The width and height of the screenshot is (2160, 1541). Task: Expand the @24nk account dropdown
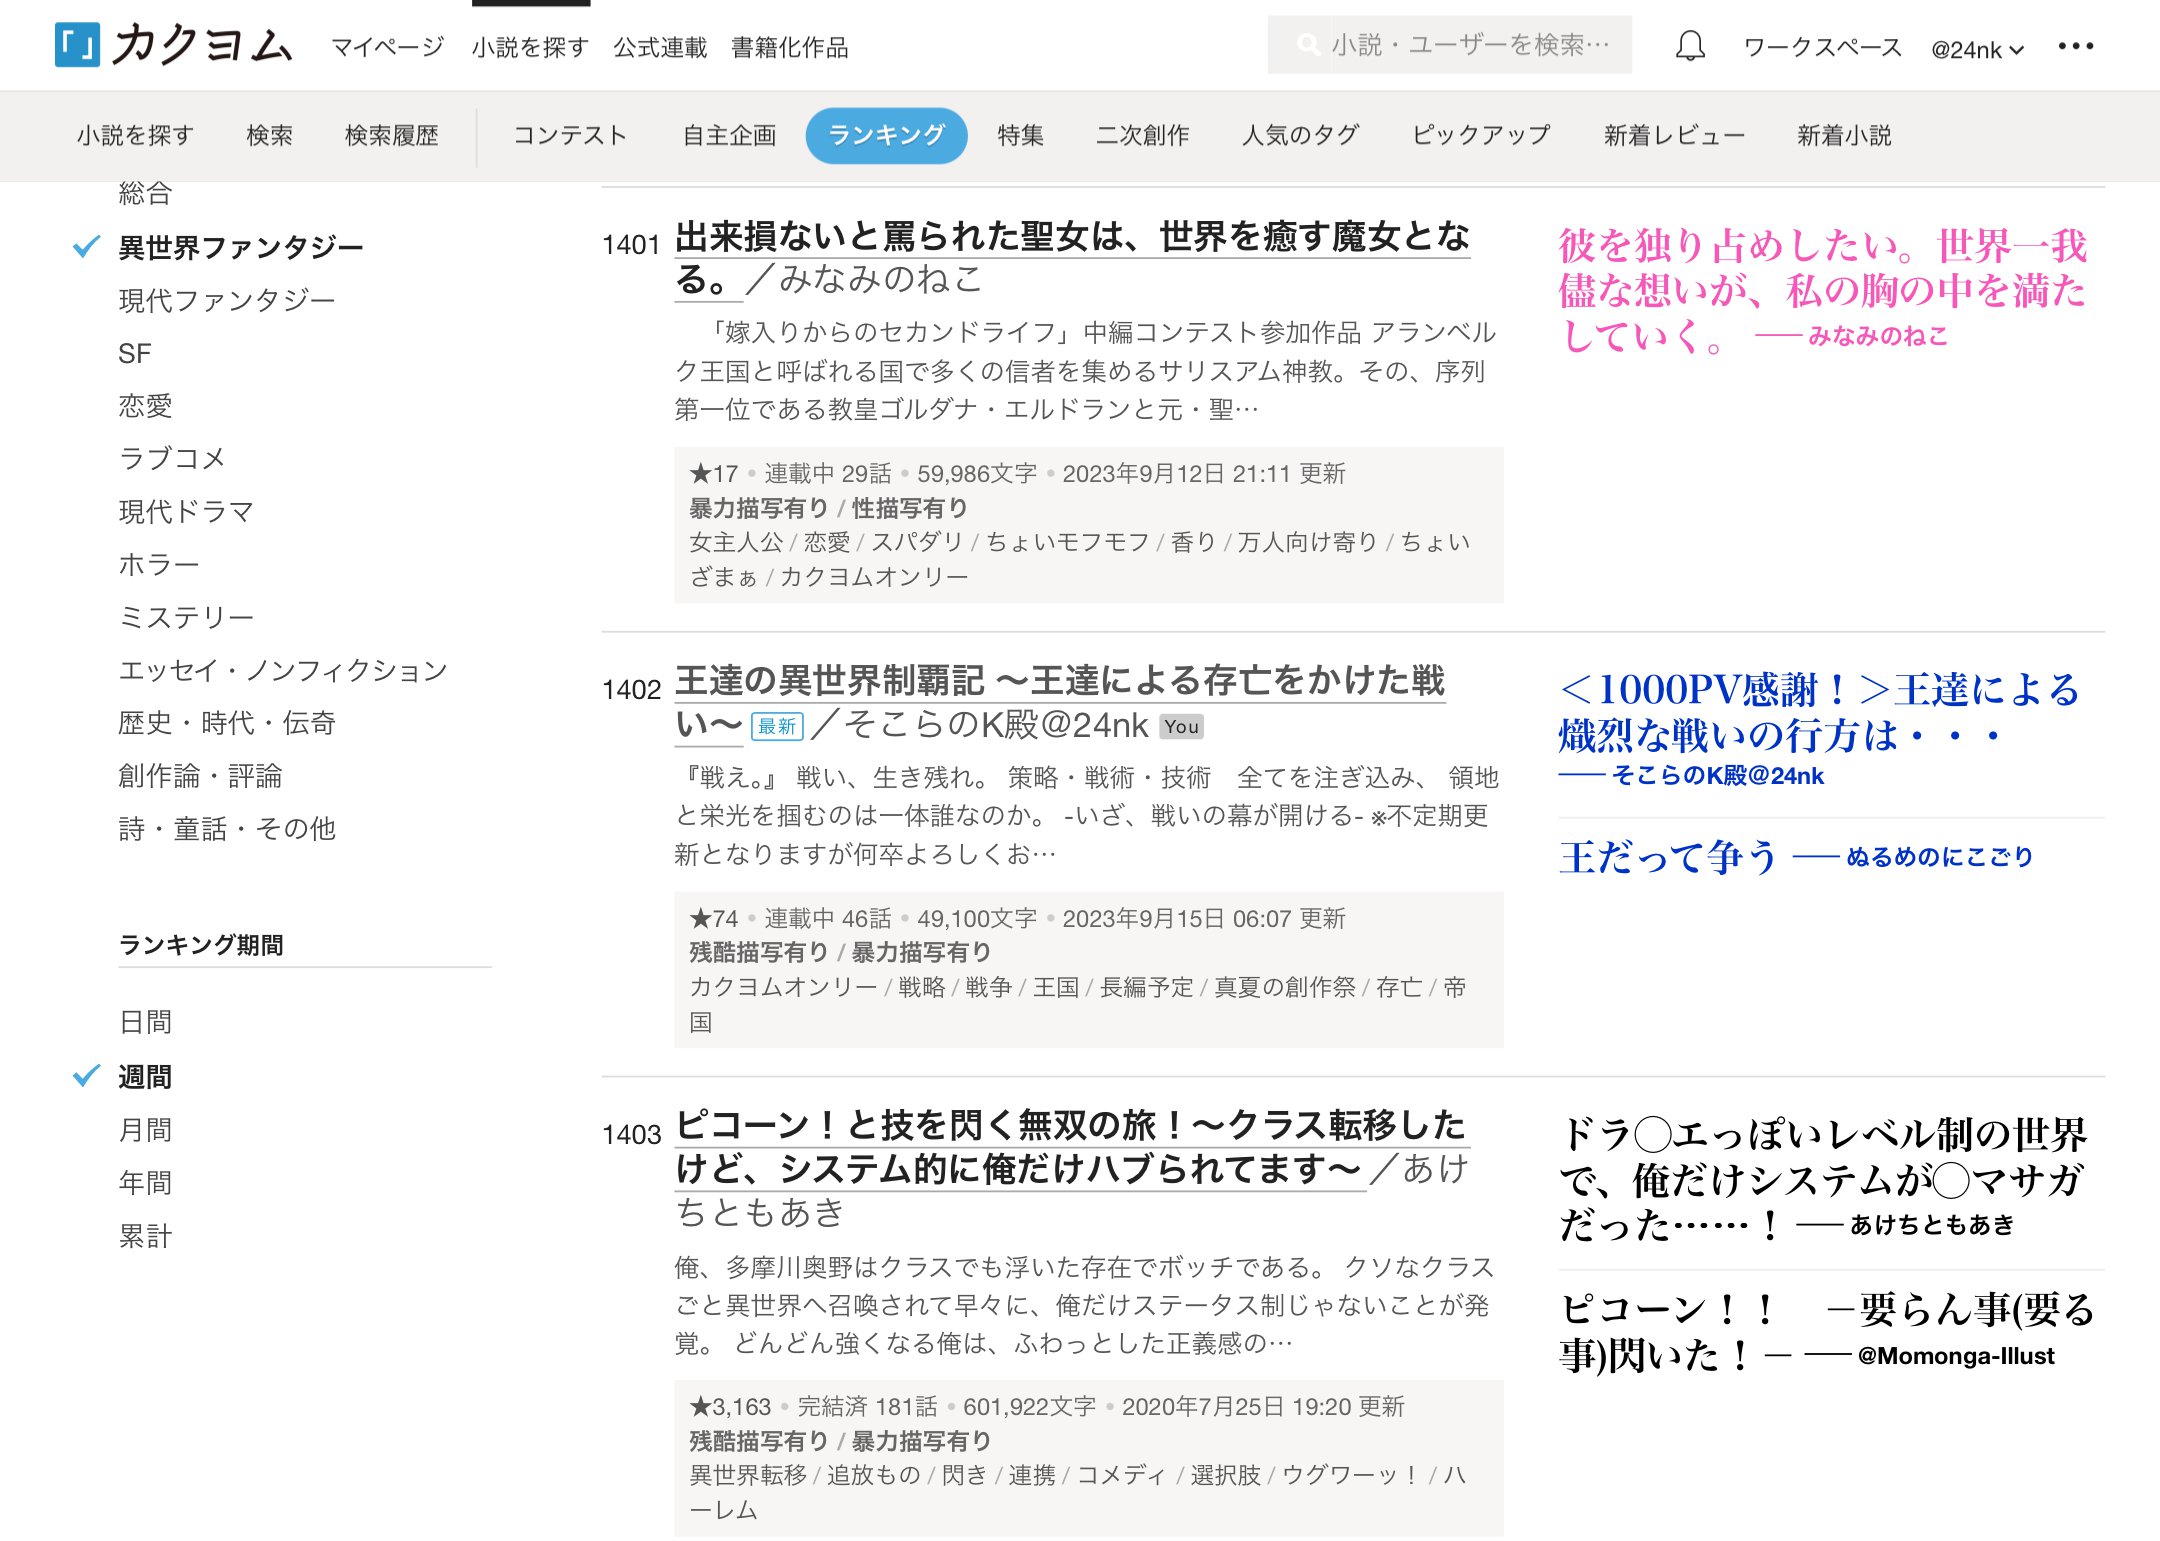click(1976, 49)
